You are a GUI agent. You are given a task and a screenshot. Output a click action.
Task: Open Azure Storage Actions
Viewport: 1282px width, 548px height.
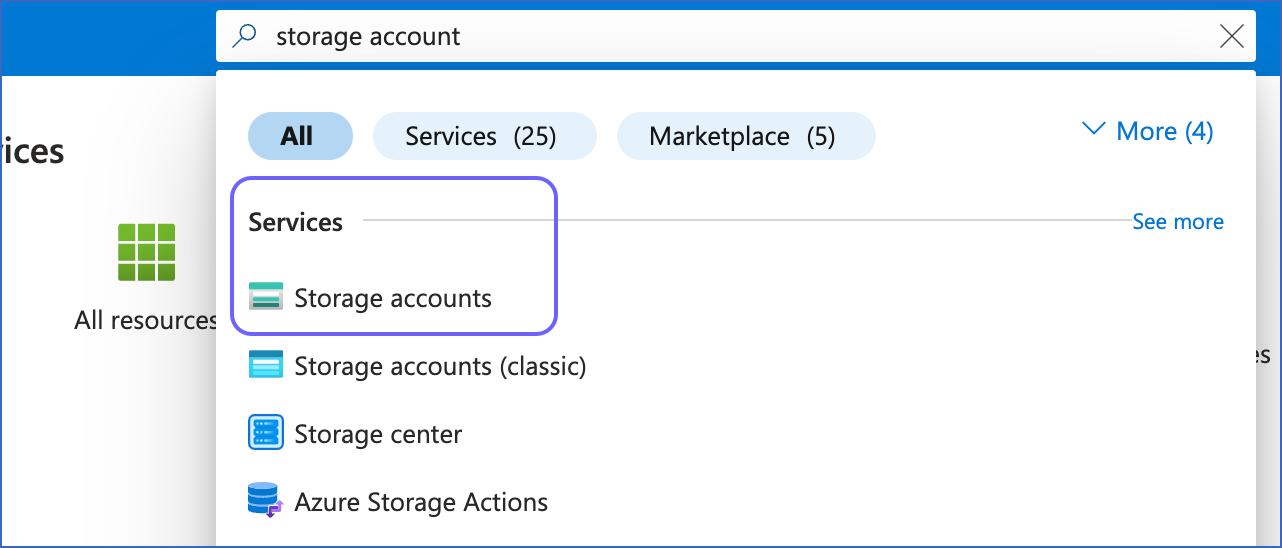click(421, 502)
